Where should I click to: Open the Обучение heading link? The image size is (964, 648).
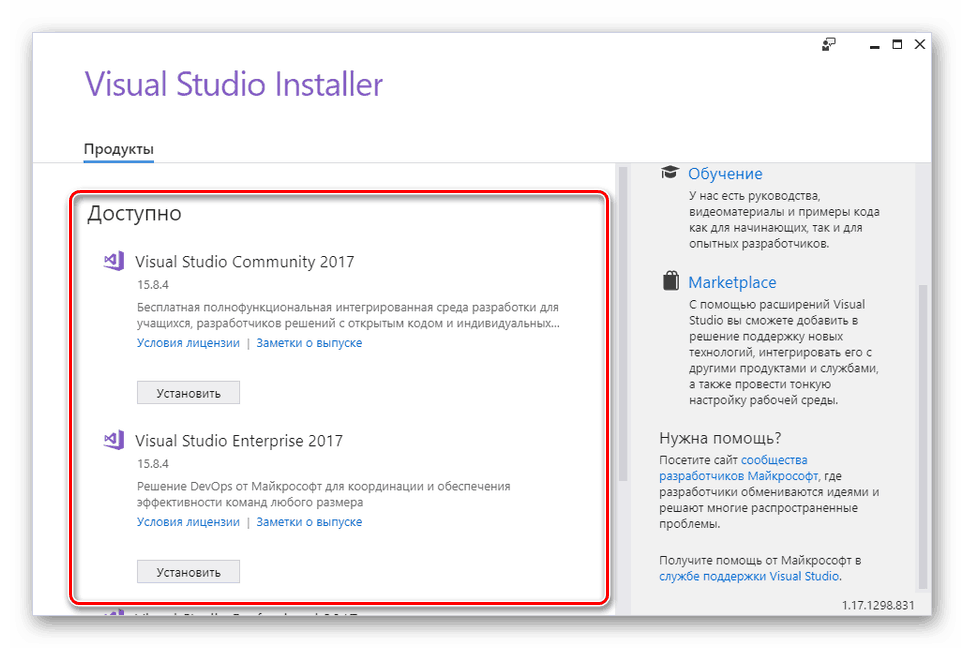[x=725, y=174]
